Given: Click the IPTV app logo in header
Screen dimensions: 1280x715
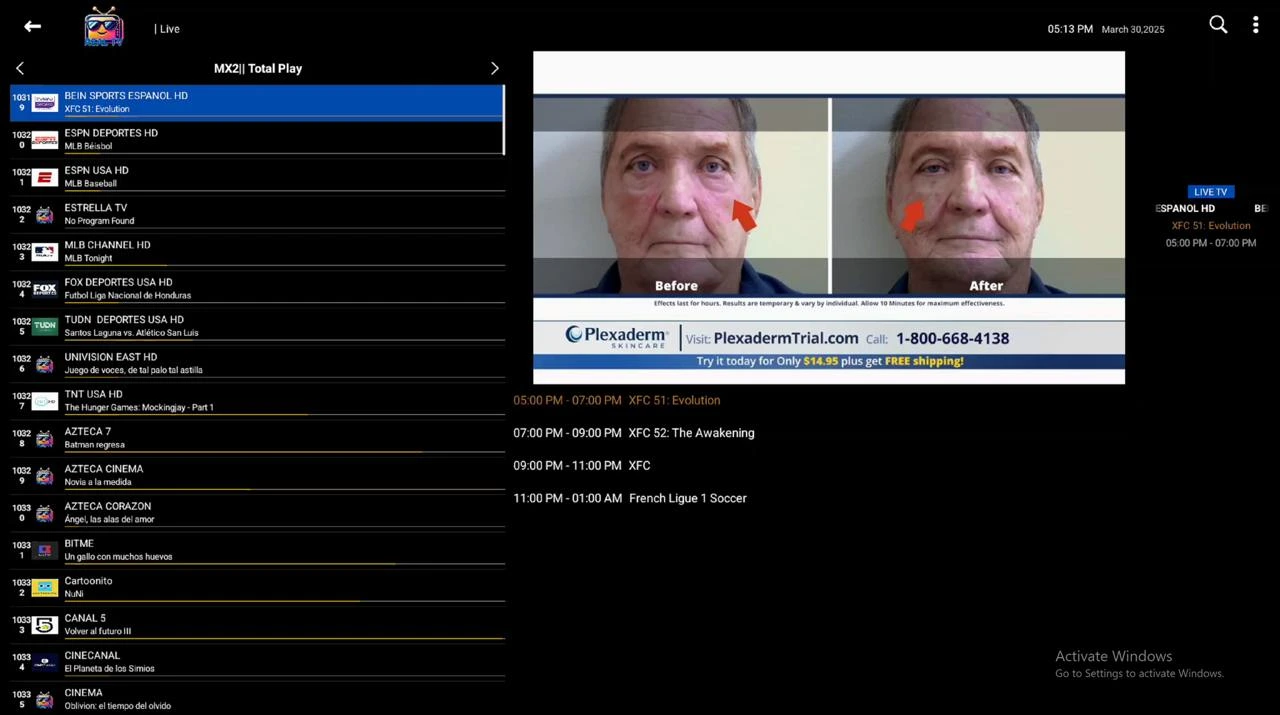Looking at the screenshot, I should 104,27.
